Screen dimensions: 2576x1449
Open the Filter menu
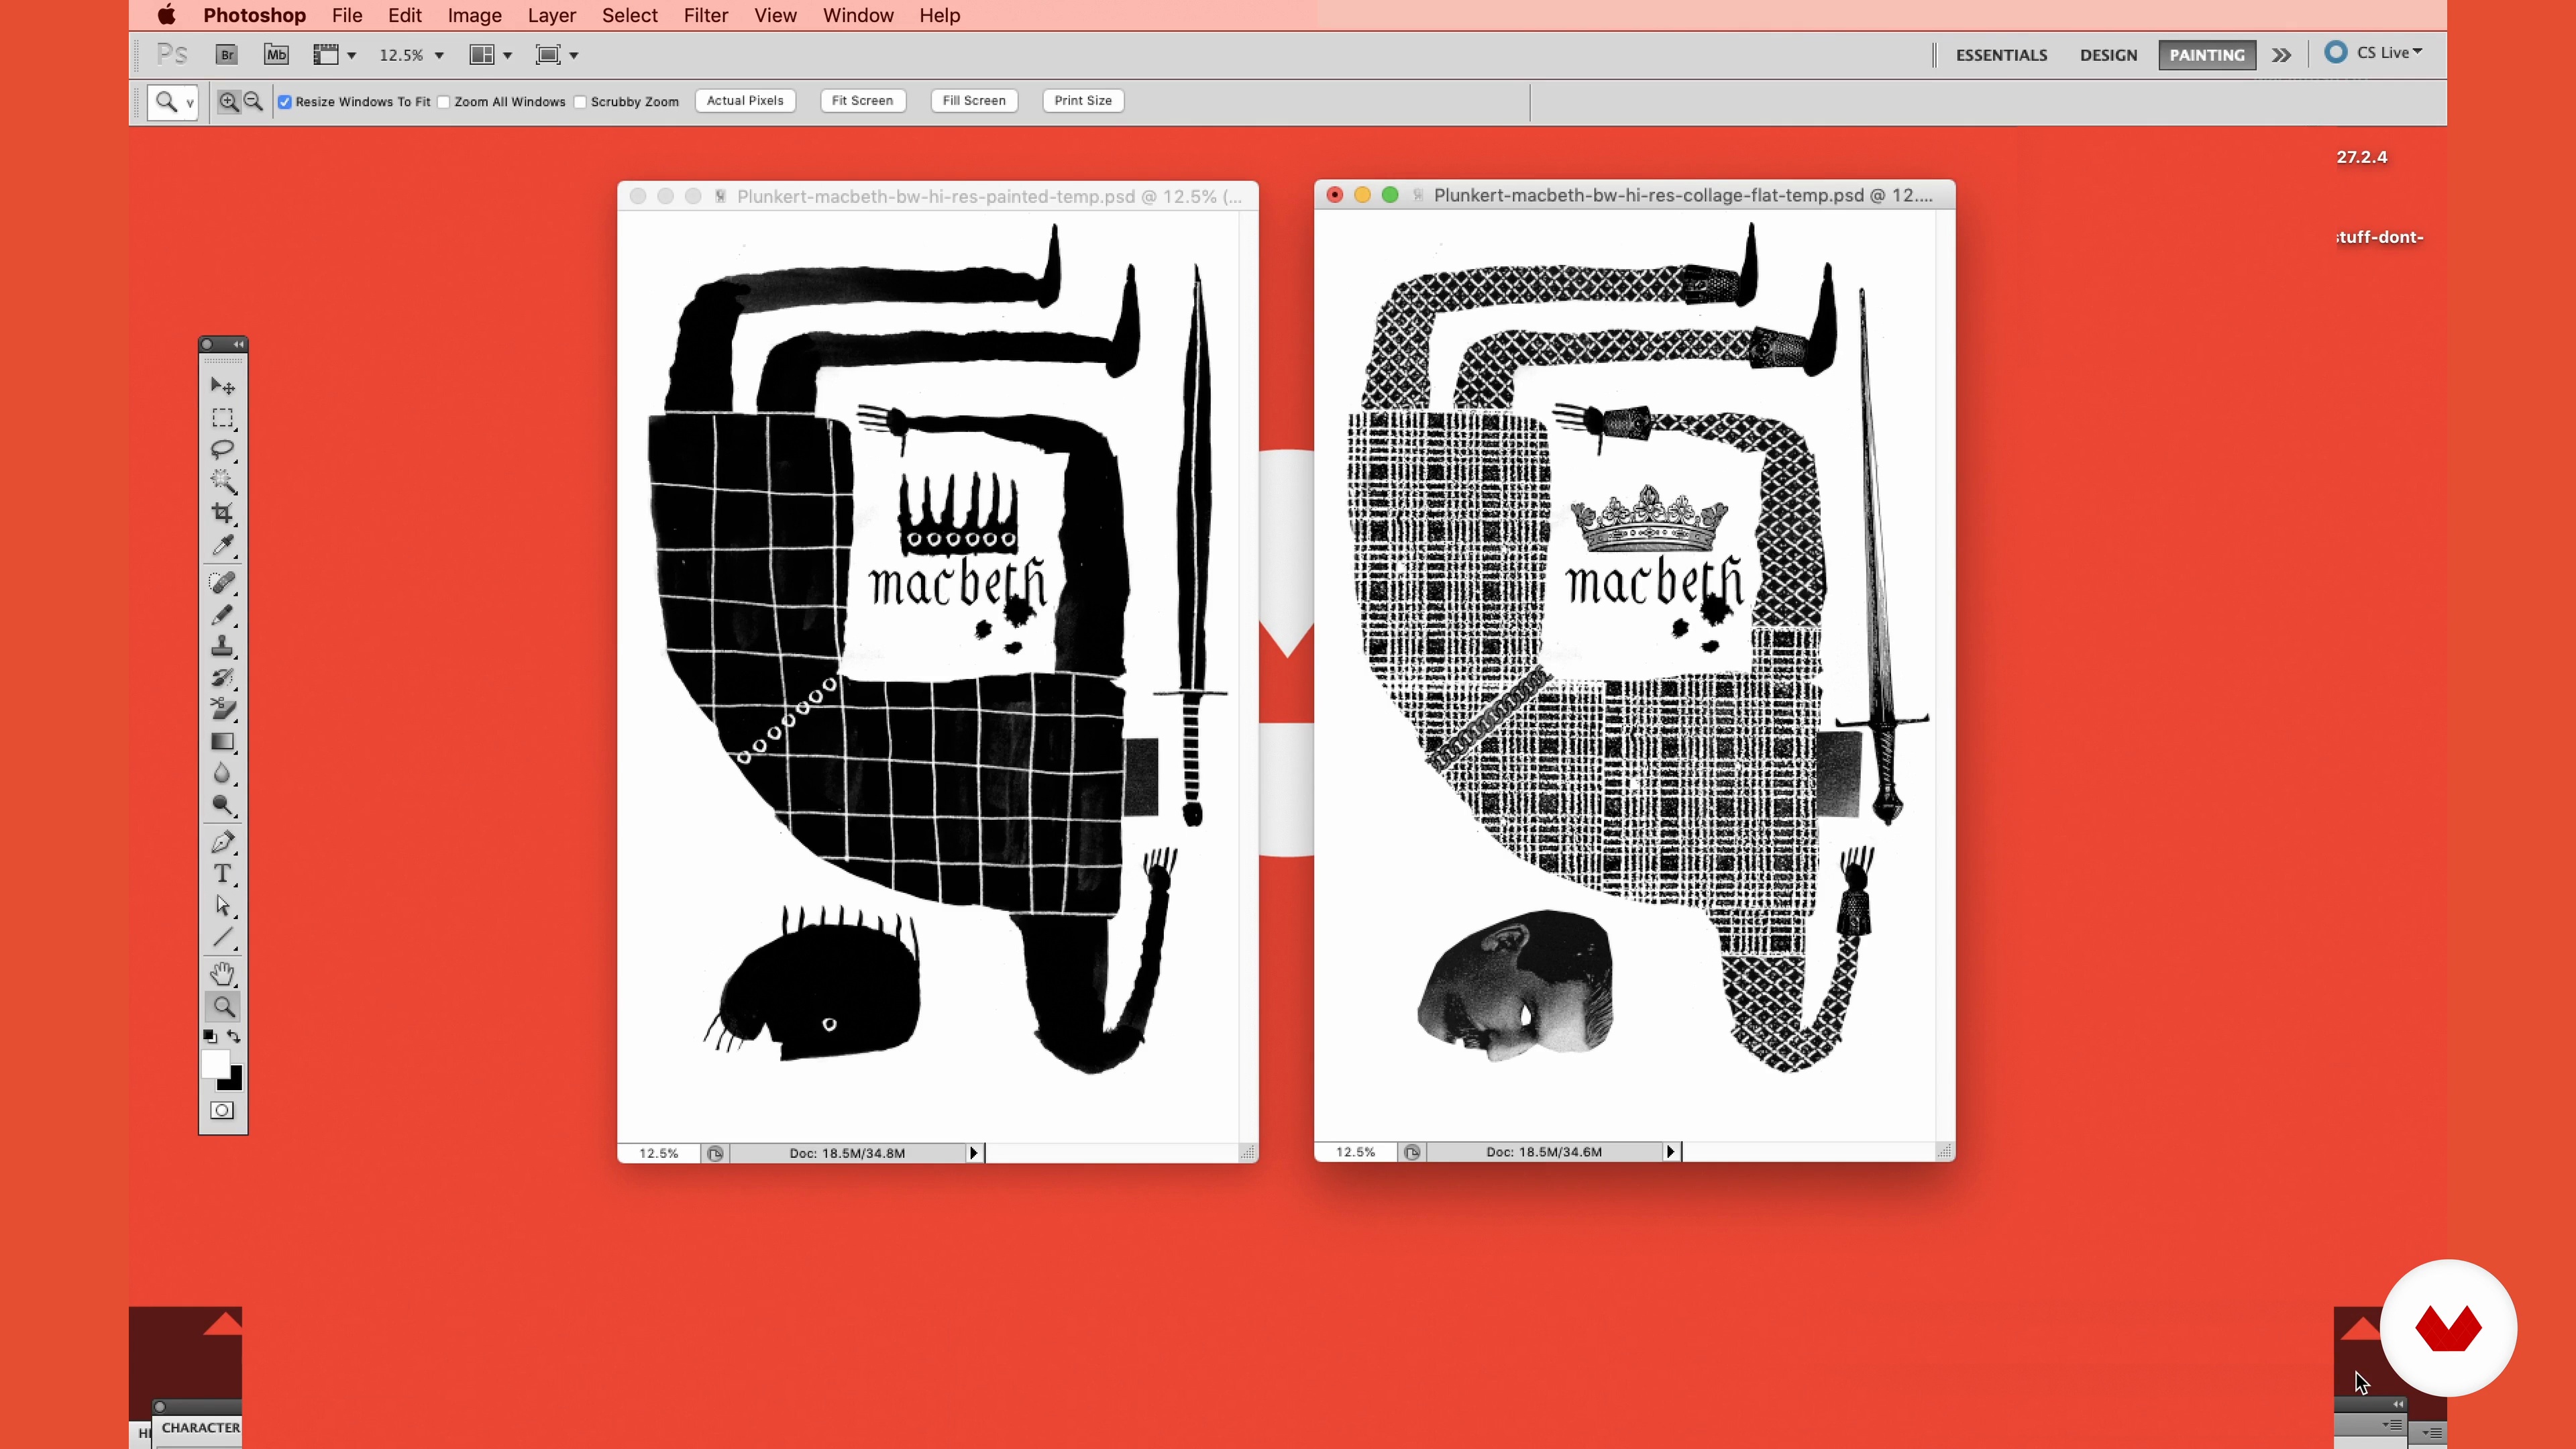pos(705,15)
